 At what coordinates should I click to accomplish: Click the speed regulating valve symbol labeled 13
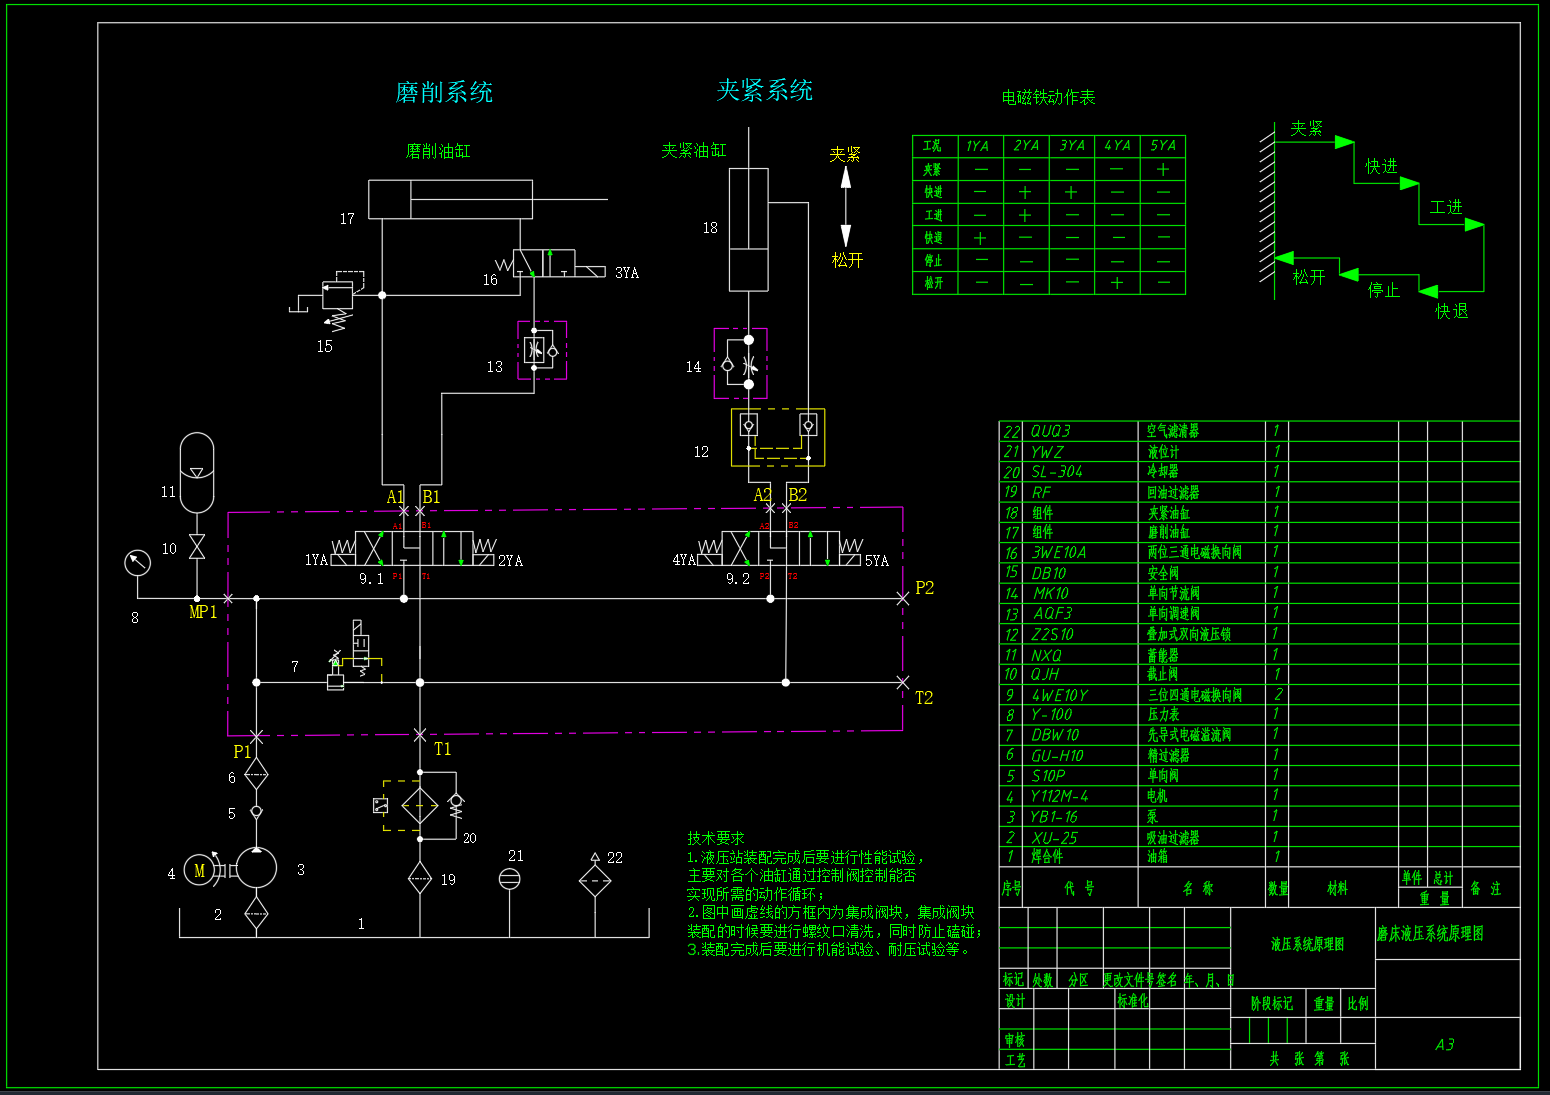542,350
